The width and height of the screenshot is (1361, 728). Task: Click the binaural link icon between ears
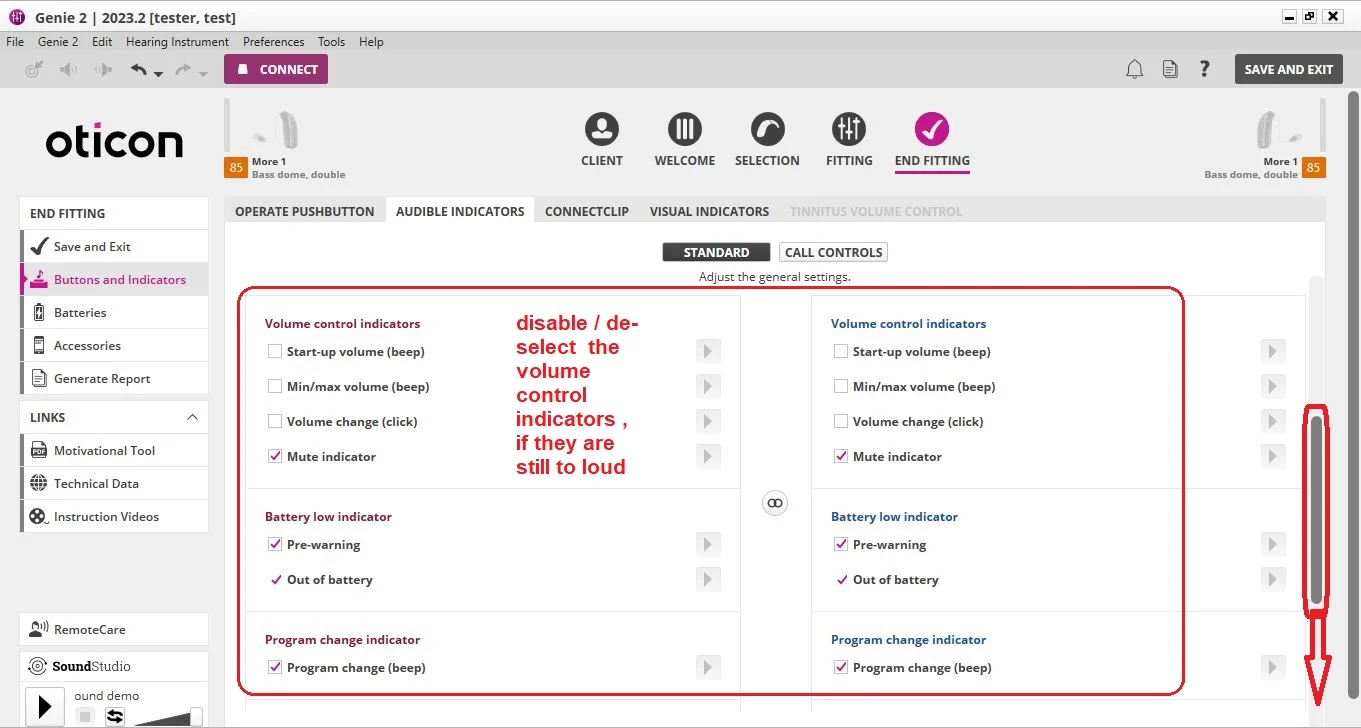775,503
